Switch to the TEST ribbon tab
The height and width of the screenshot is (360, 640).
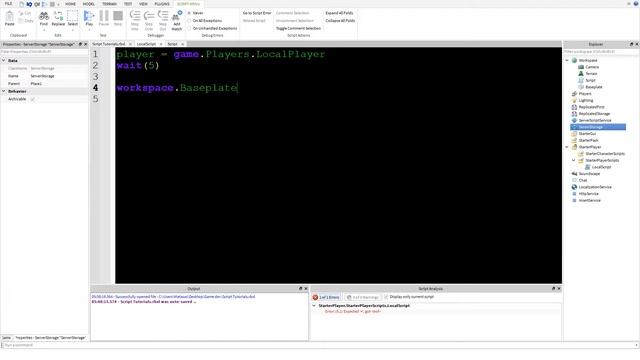(128, 4)
